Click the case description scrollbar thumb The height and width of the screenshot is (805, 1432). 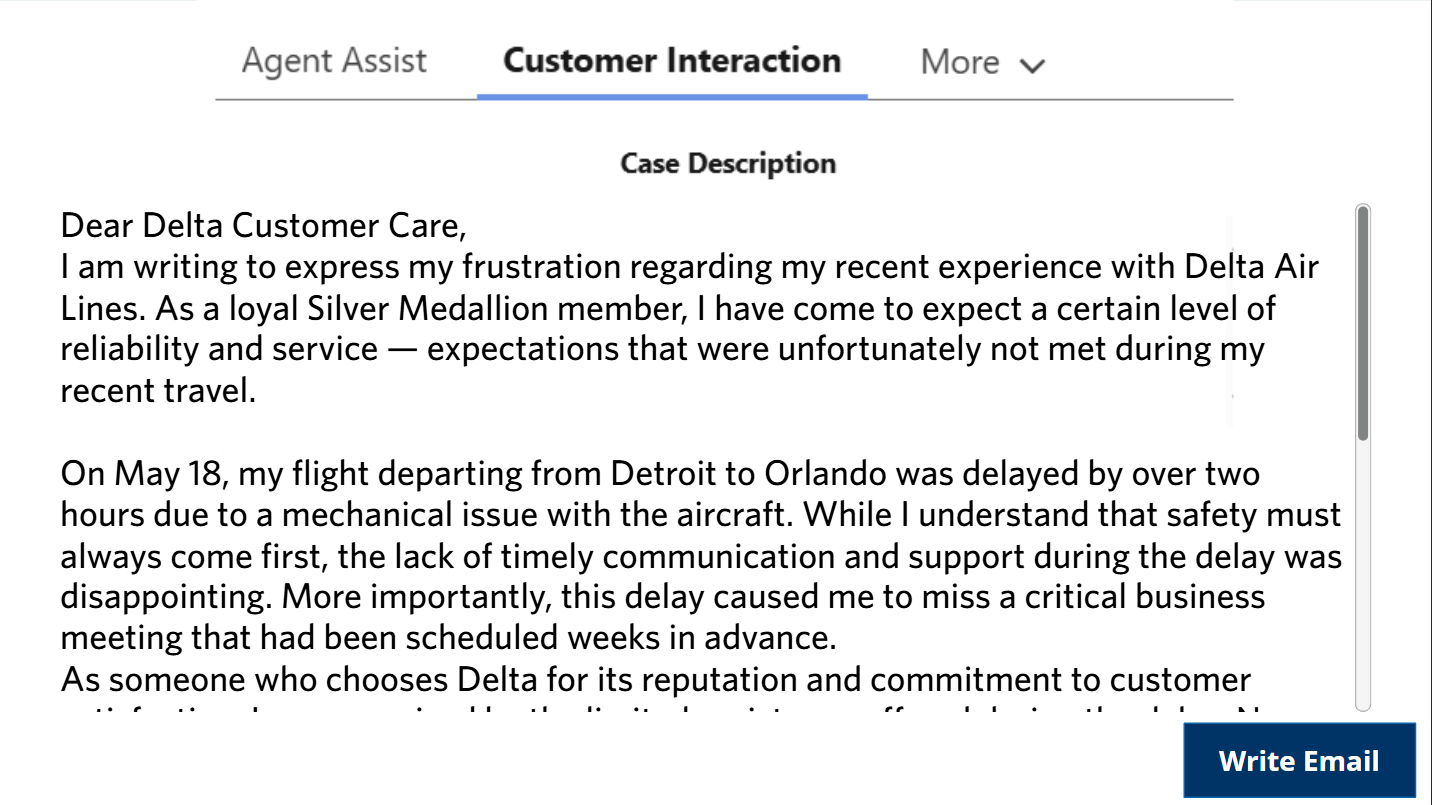(1363, 322)
